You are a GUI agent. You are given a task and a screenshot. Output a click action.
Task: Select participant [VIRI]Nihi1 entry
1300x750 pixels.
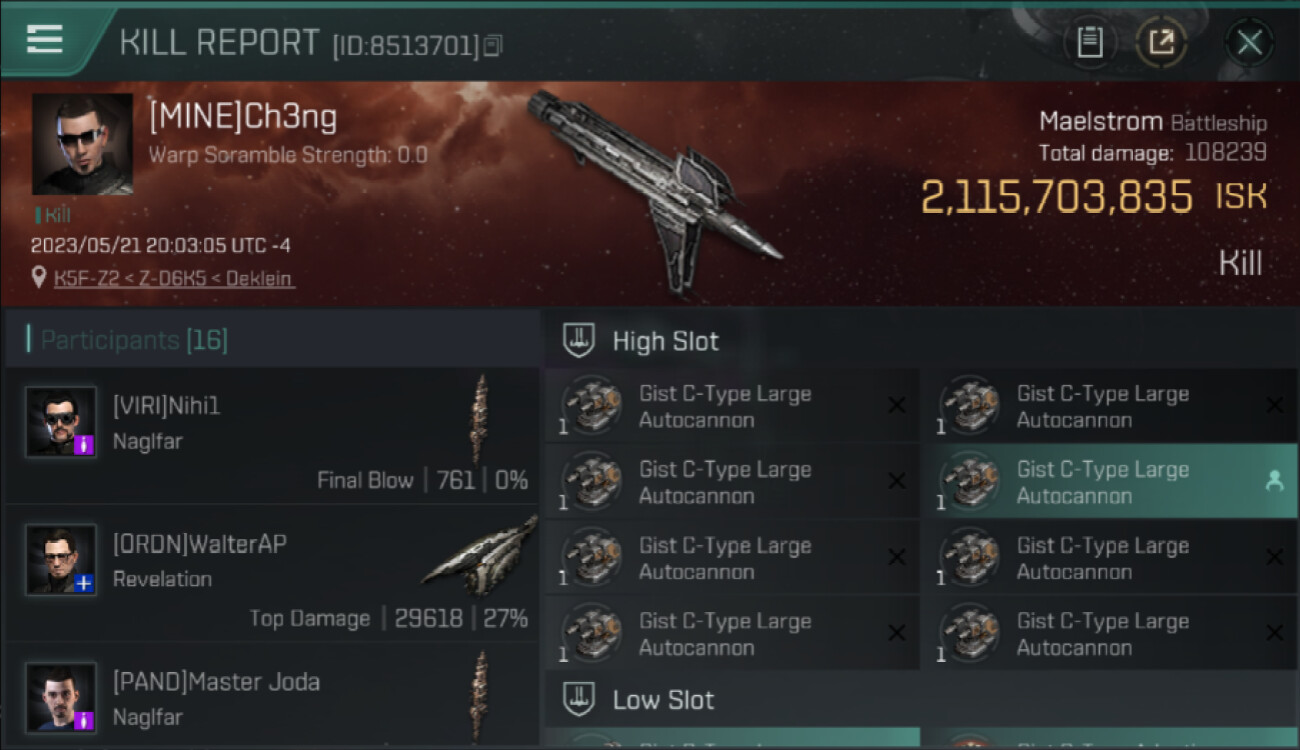click(x=272, y=435)
